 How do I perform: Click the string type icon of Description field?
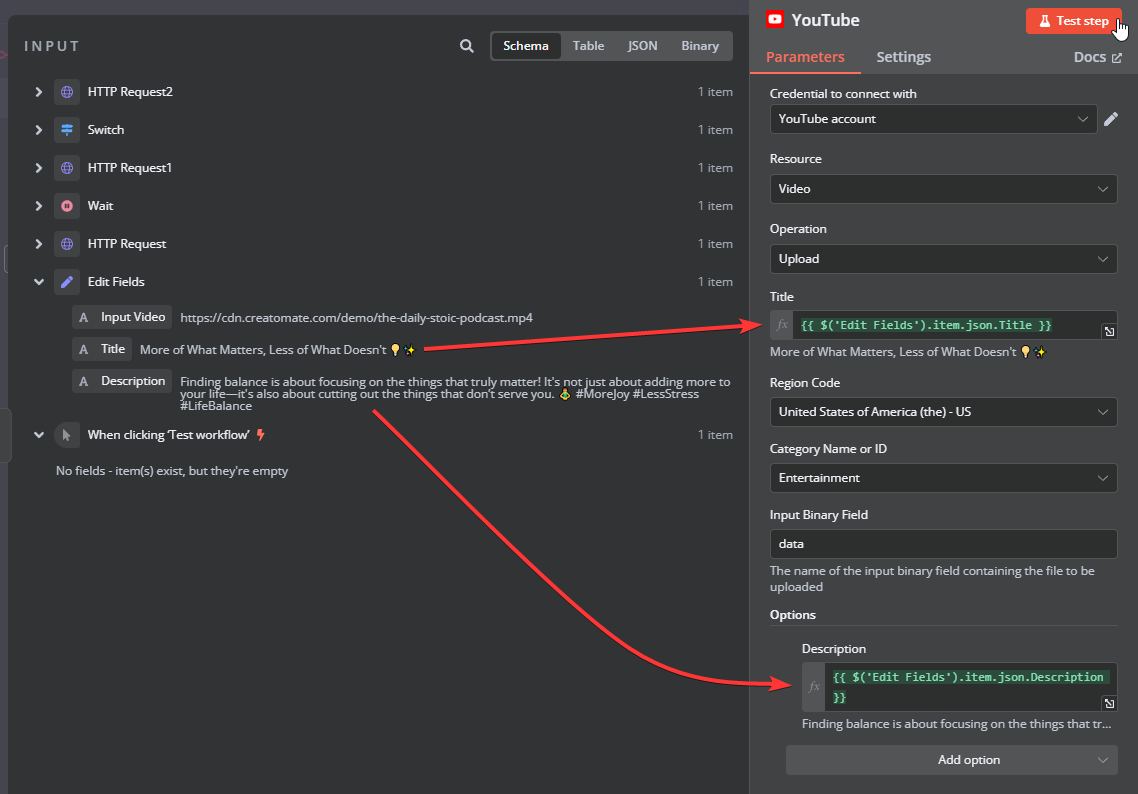point(83,381)
